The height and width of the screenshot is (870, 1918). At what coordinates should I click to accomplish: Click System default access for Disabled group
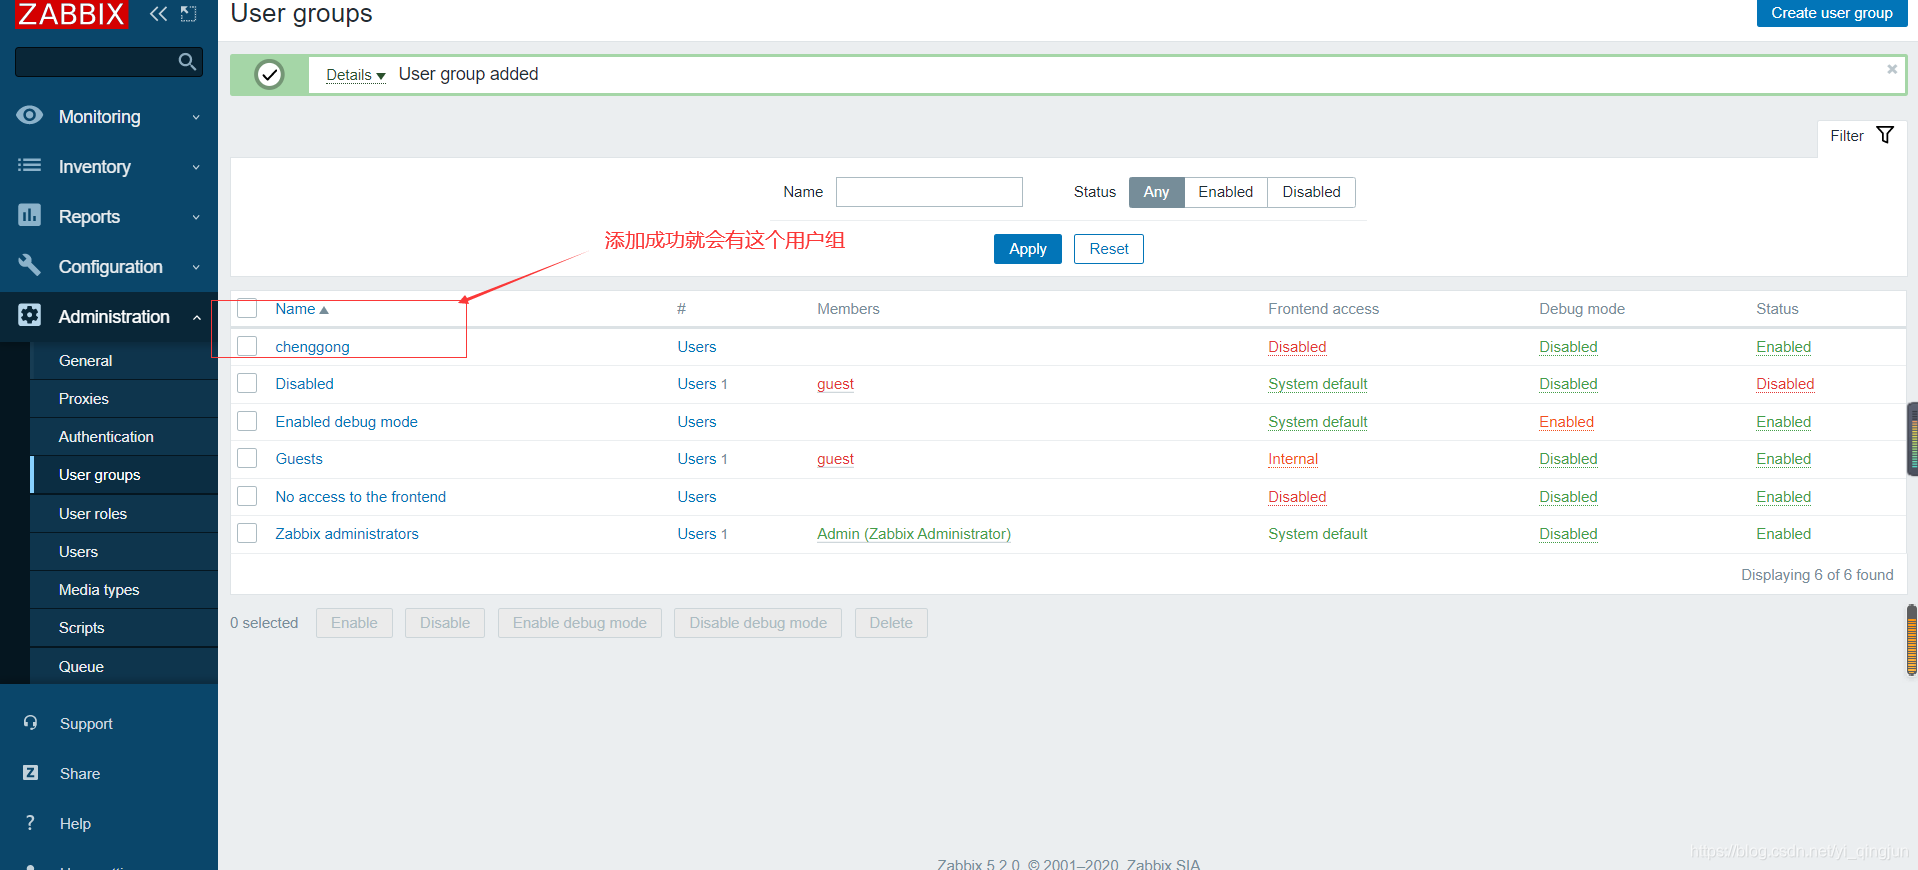click(x=1317, y=384)
